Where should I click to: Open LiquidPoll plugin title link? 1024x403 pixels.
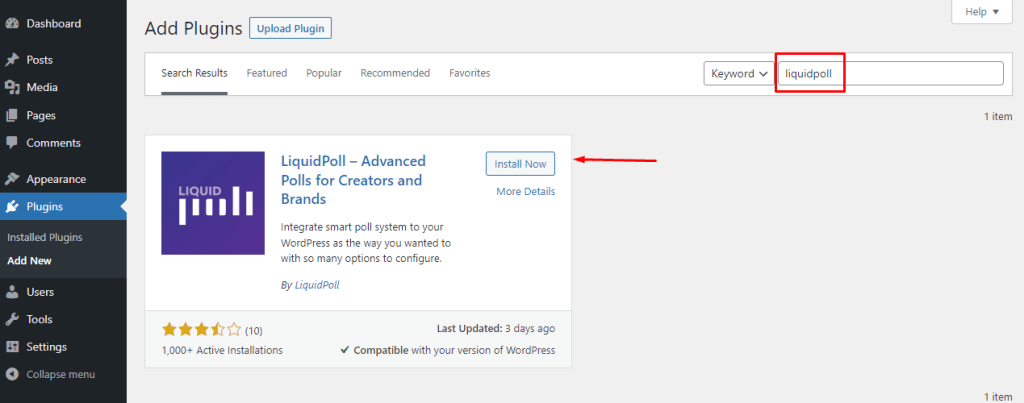(353, 180)
